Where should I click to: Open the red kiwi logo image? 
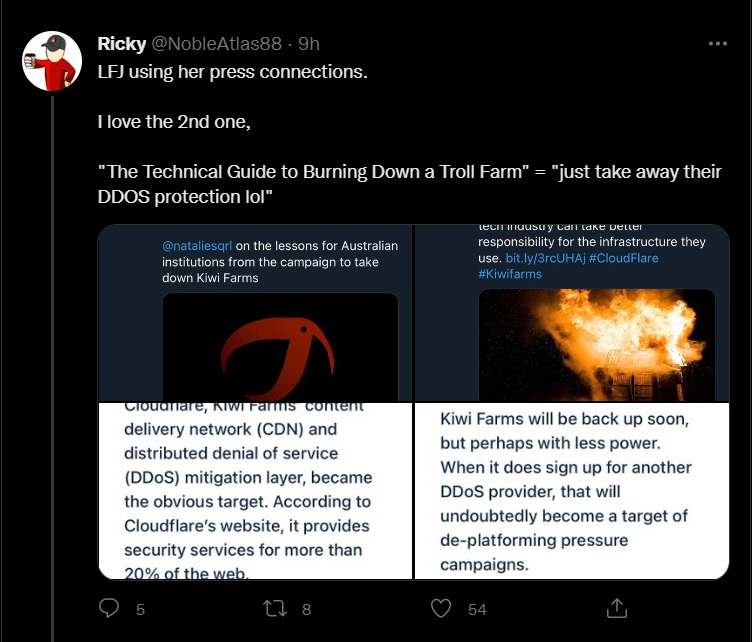pos(279,346)
